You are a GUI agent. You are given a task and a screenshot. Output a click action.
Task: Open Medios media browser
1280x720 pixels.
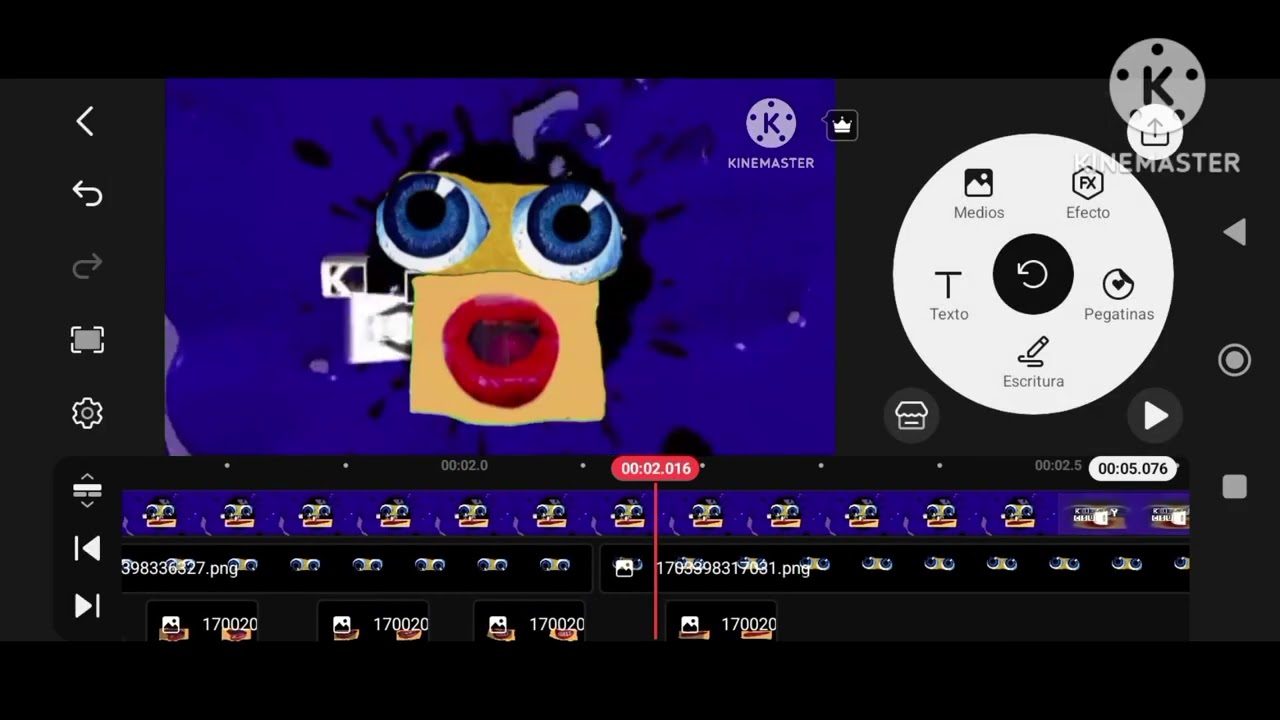[x=978, y=194]
